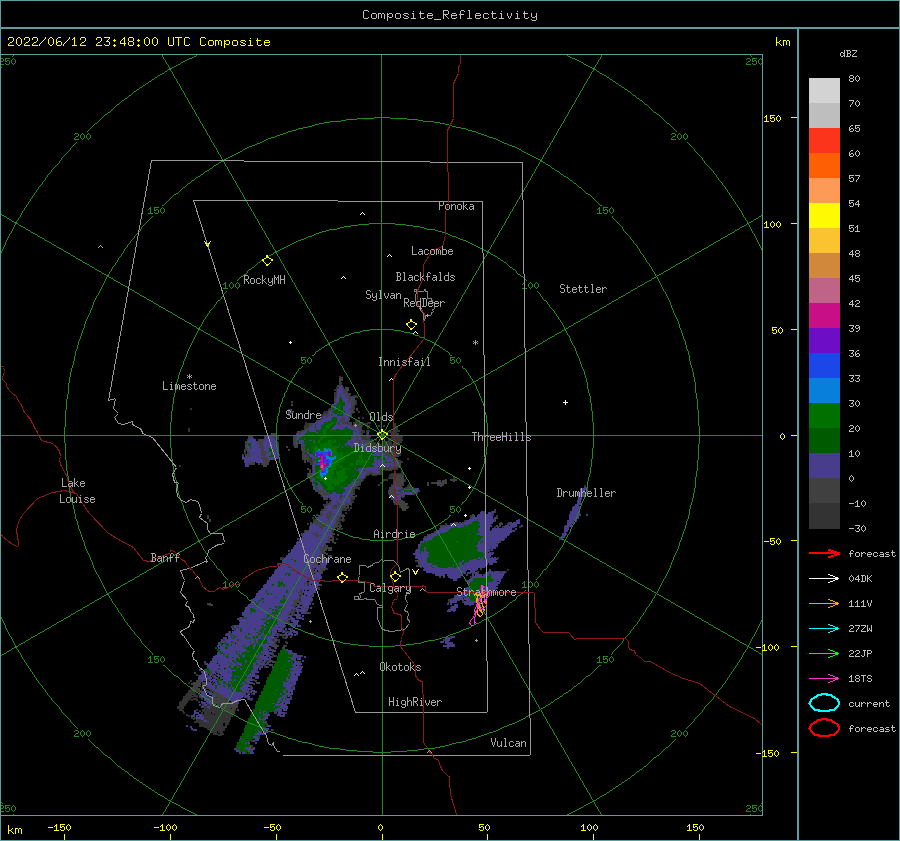Click the HighRiver label
This screenshot has height=841, width=900.
pyautogui.click(x=415, y=702)
